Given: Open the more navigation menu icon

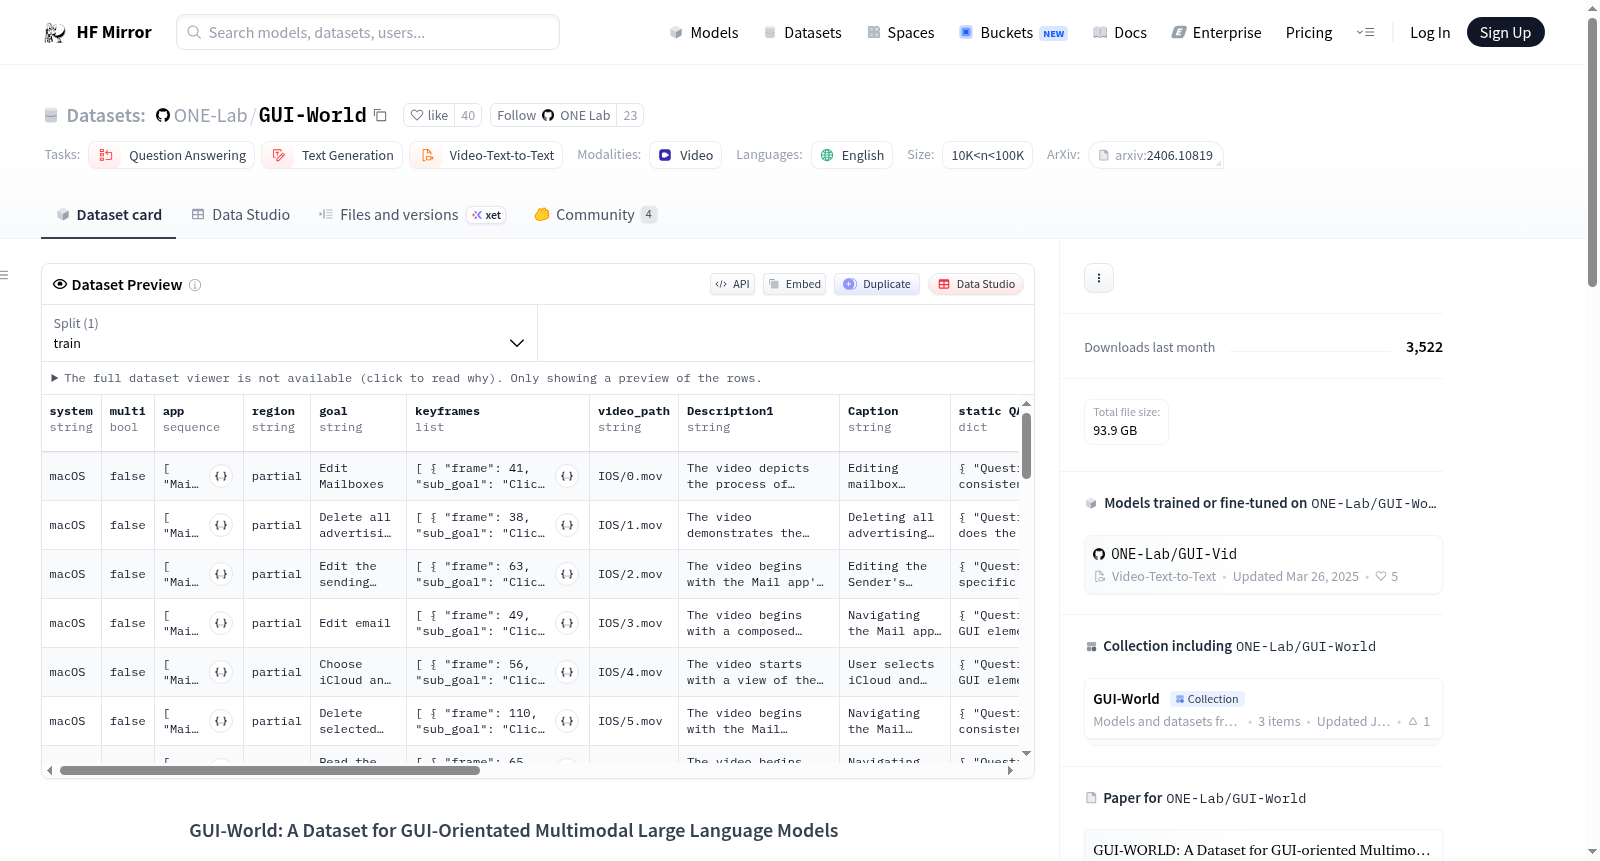Looking at the screenshot, I should click(1365, 33).
